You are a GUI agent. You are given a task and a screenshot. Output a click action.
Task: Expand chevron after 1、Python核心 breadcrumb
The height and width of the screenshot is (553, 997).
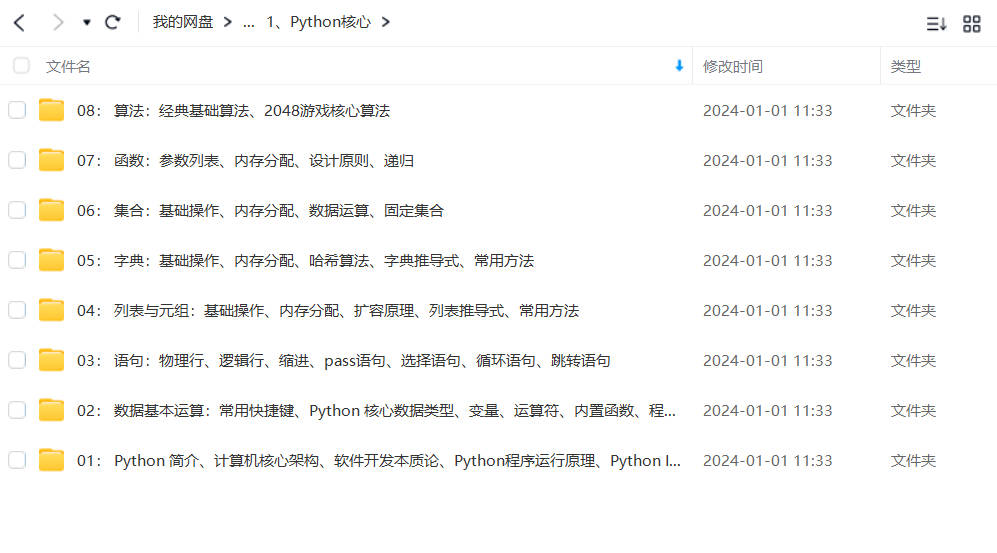coord(385,22)
